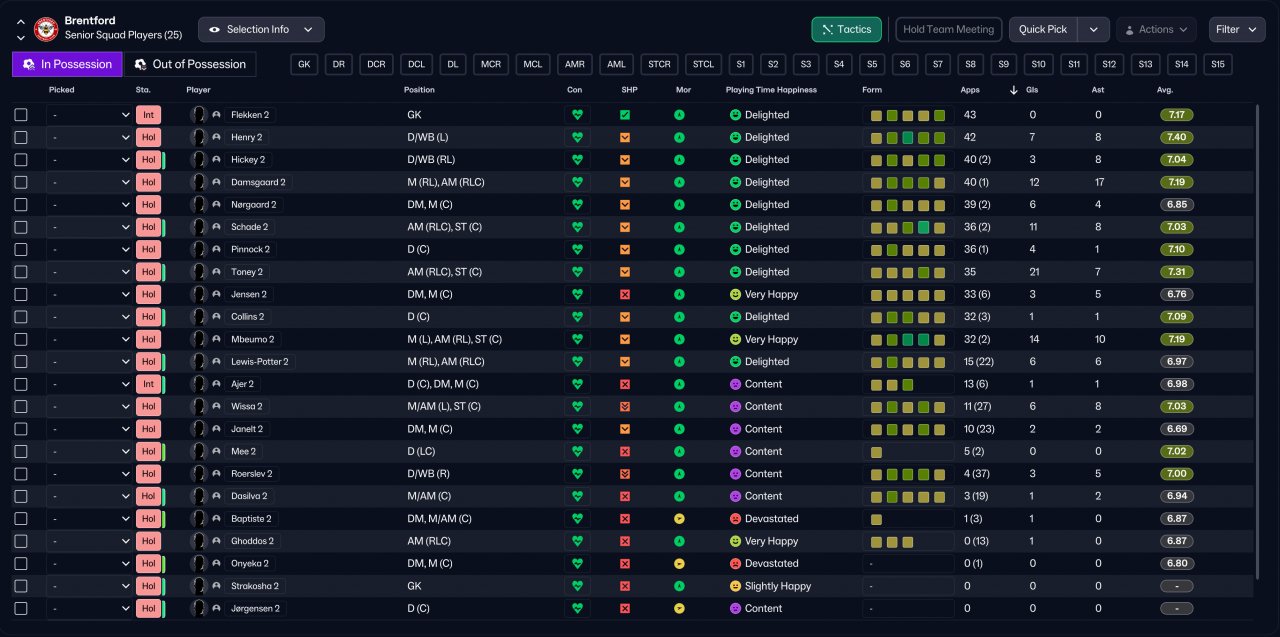Switch to the Out of Possession tab
Image resolution: width=1280 pixels, height=637 pixels.
[189, 64]
